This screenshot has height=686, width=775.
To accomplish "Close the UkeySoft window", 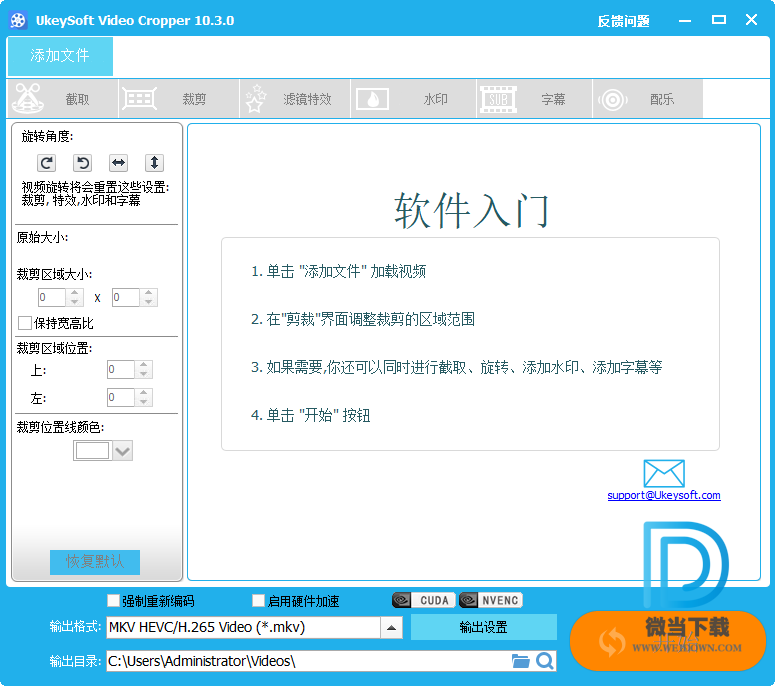I will 752,20.
